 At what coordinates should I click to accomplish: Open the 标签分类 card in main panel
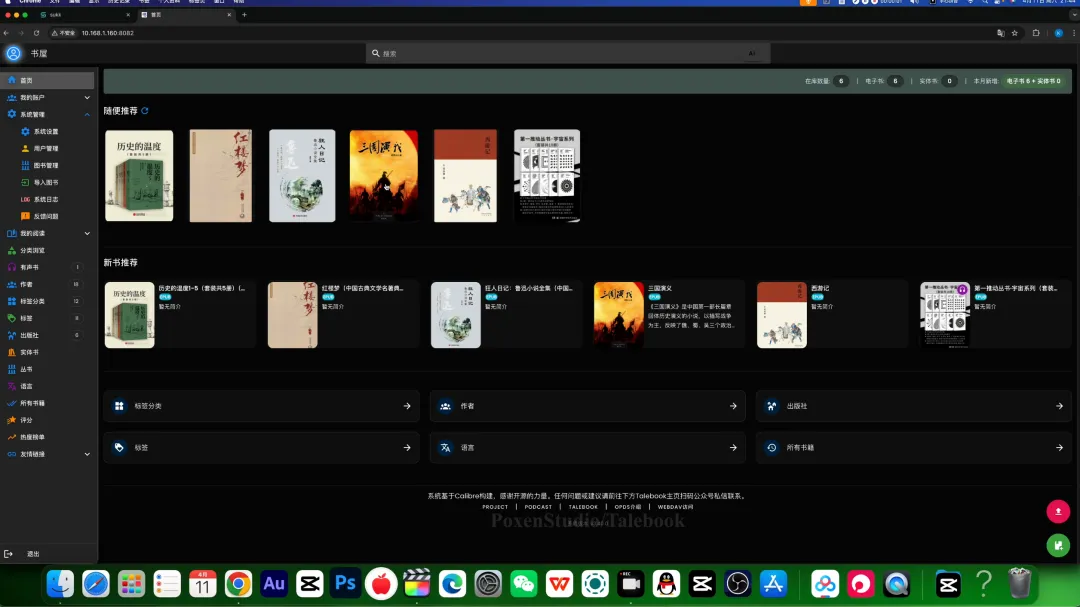click(262, 407)
